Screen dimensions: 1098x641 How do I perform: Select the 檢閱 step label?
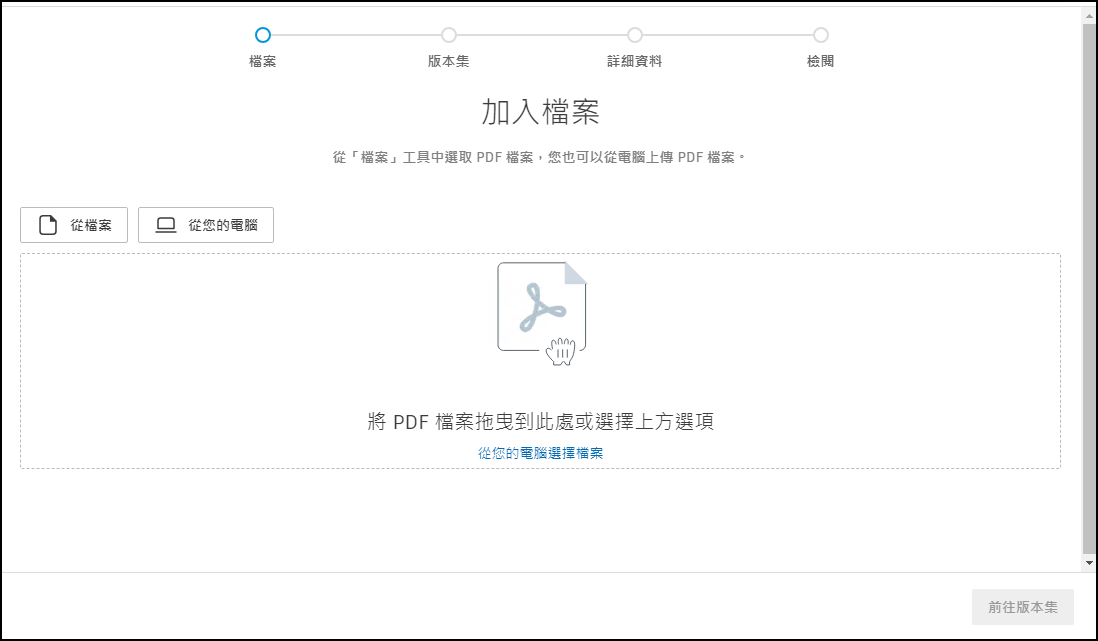(x=821, y=60)
